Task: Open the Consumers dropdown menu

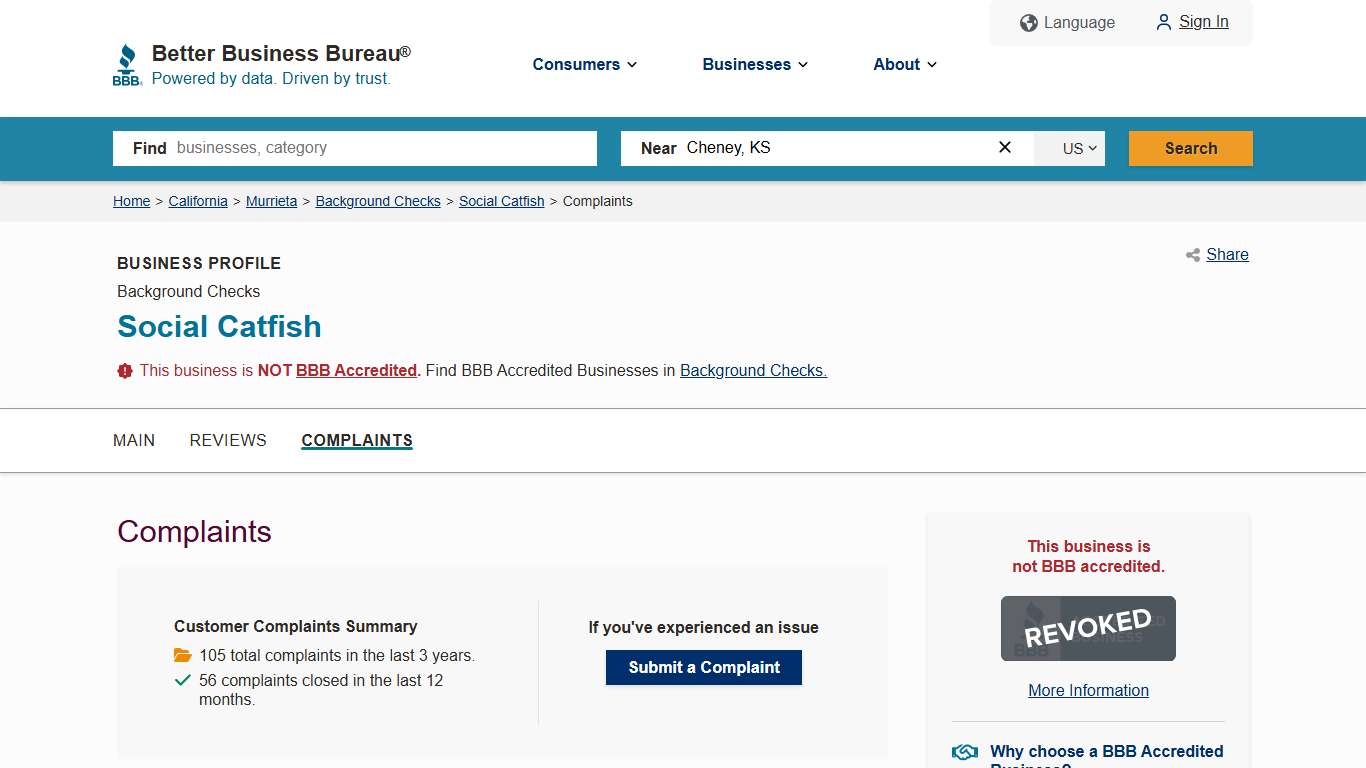Action: click(x=583, y=64)
